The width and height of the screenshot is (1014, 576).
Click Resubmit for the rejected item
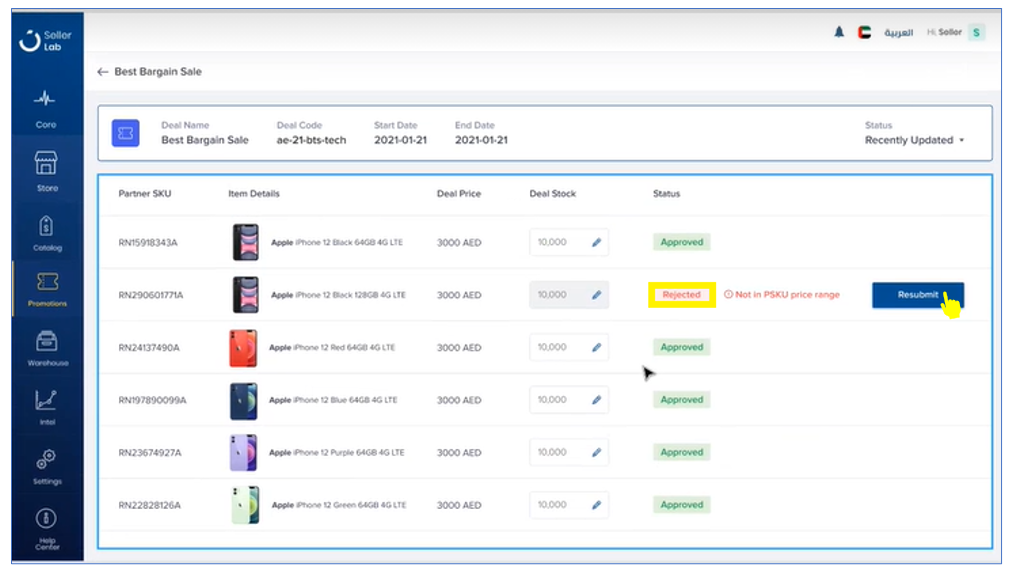[x=918, y=295]
